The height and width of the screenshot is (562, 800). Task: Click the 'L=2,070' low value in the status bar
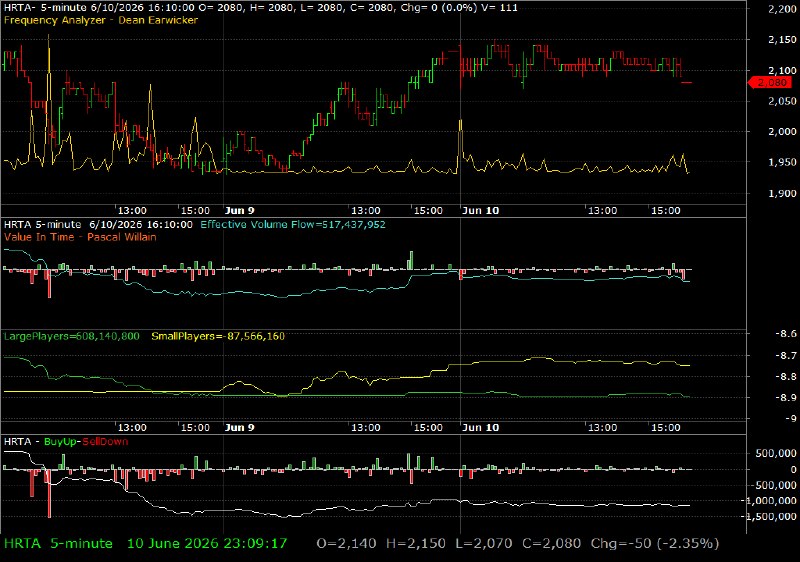click(484, 544)
